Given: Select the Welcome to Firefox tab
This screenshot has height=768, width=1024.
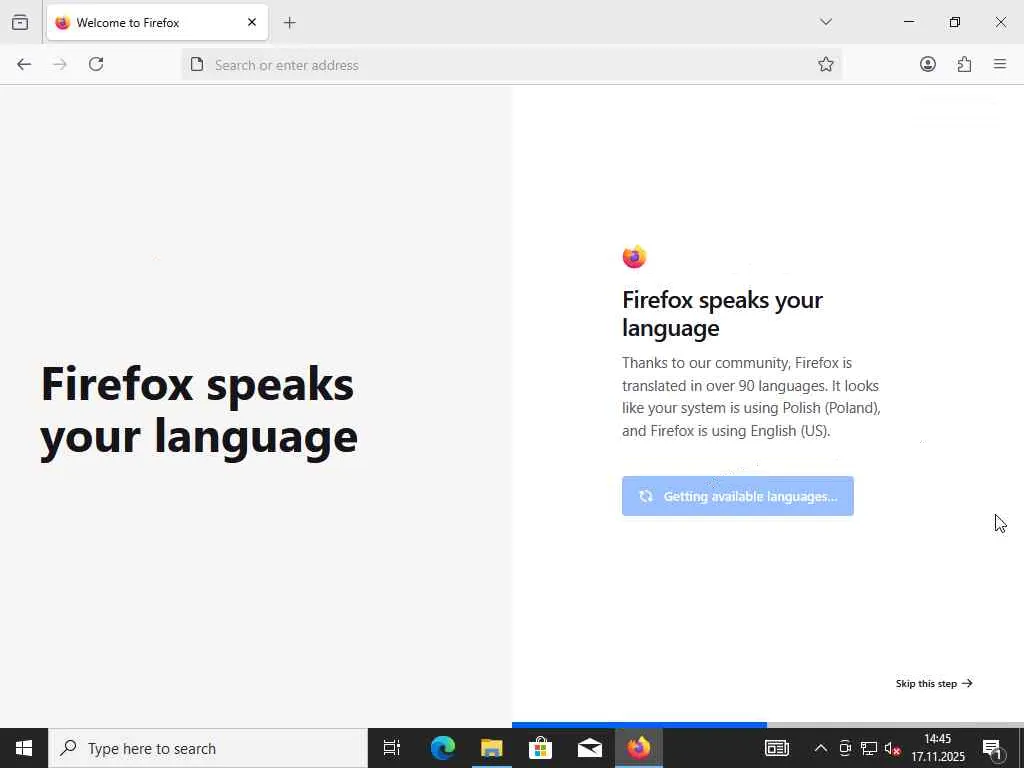Looking at the screenshot, I should [157, 22].
